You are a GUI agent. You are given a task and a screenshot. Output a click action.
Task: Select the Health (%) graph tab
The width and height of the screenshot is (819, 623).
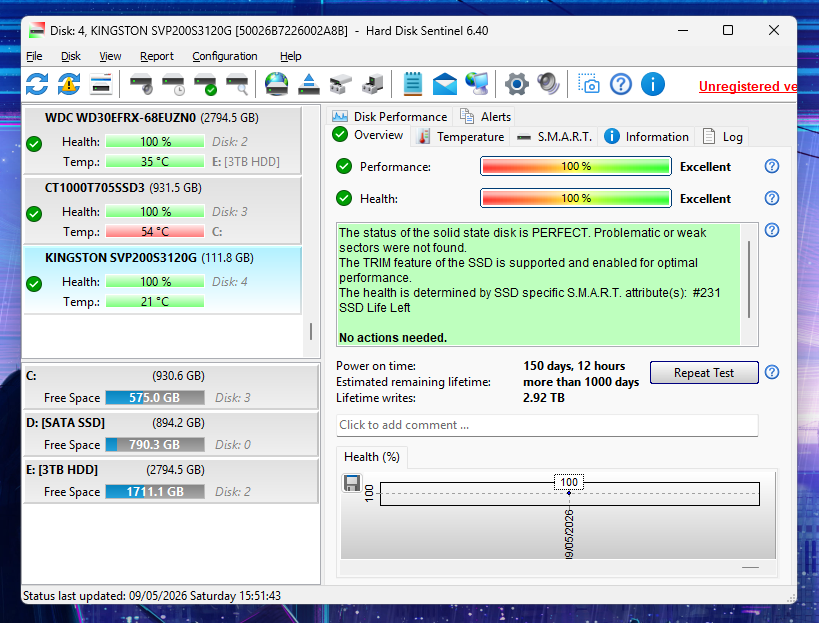pos(372,457)
